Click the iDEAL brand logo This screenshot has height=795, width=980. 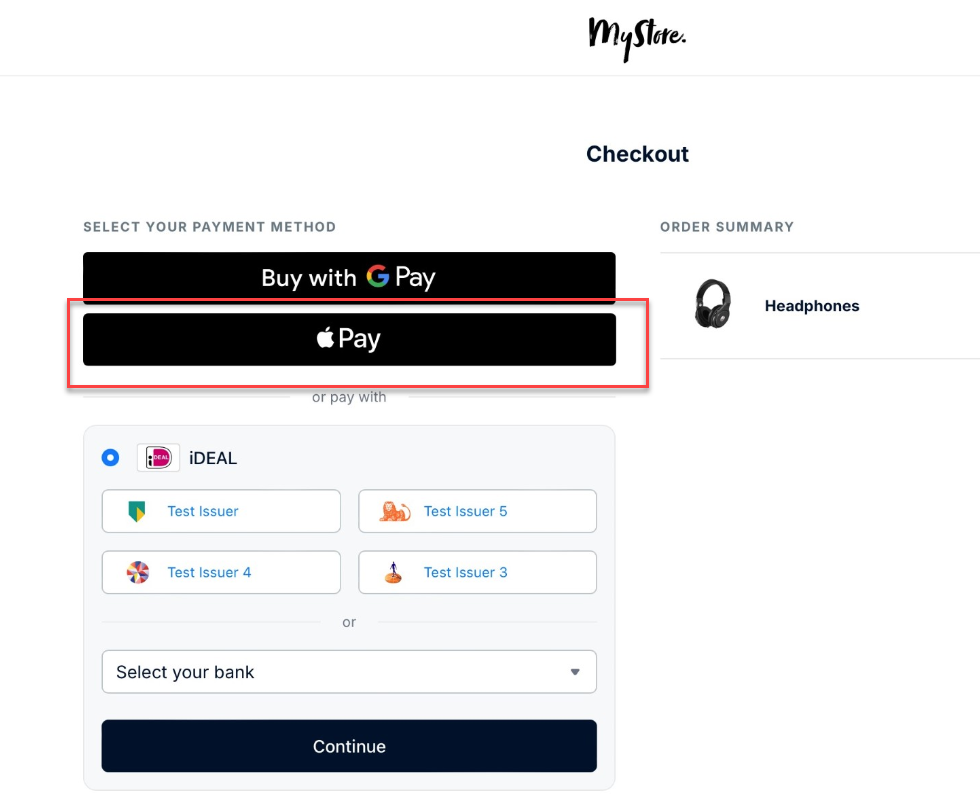pos(158,458)
